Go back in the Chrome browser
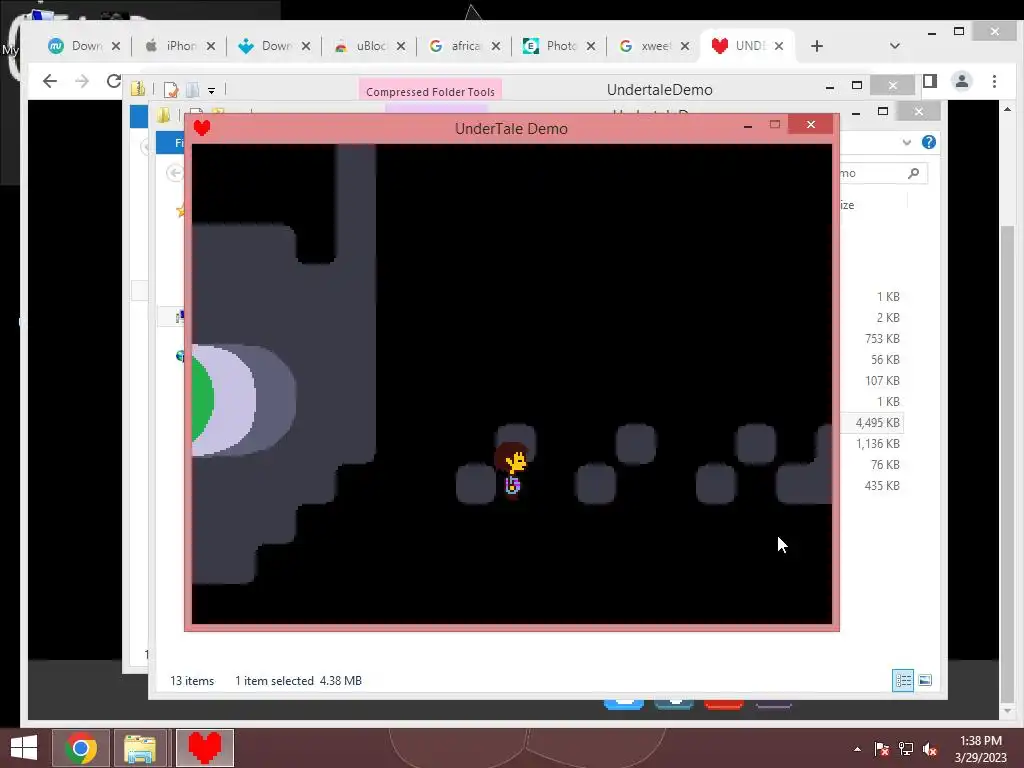The image size is (1024, 768). coord(50,81)
